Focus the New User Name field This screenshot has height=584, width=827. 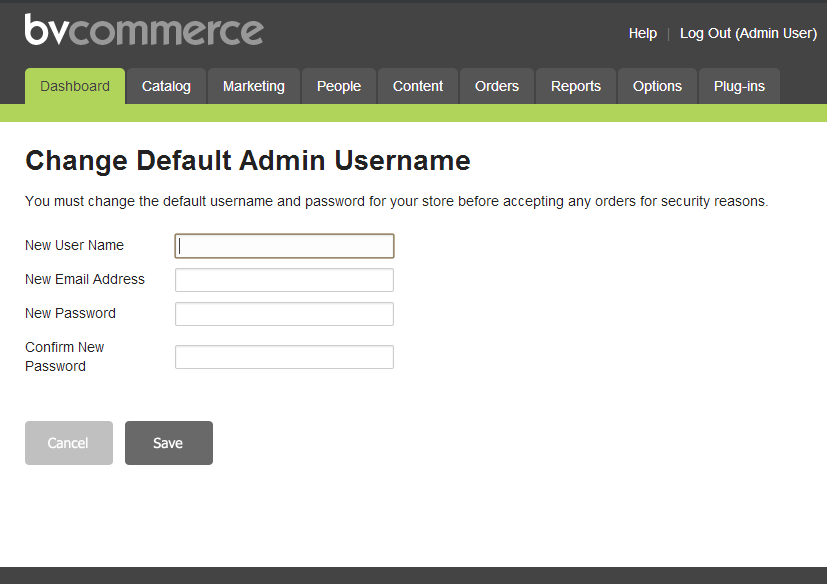284,246
